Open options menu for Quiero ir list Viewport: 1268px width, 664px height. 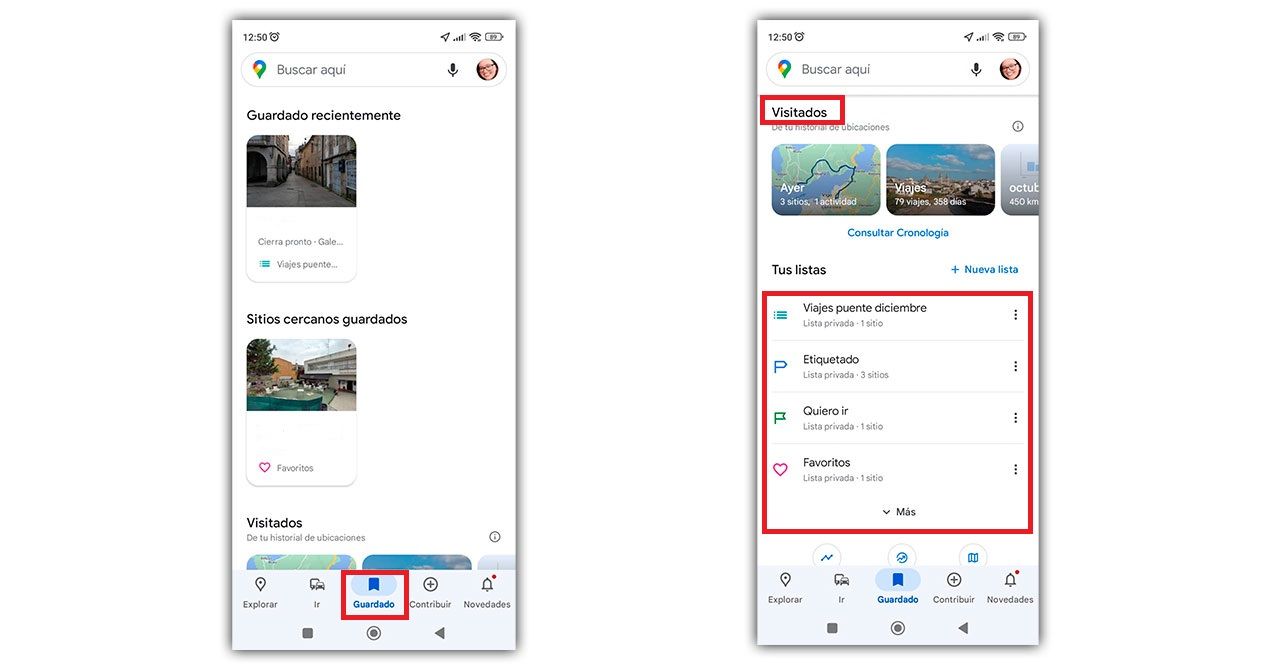pyautogui.click(x=1015, y=418)
